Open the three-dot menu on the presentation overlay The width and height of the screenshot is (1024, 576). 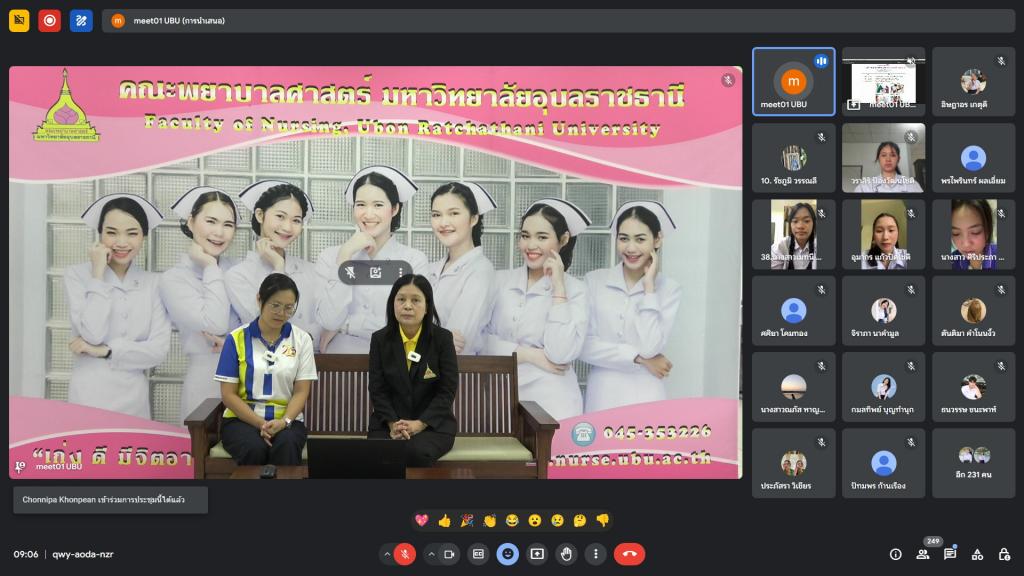click(401, 272)
